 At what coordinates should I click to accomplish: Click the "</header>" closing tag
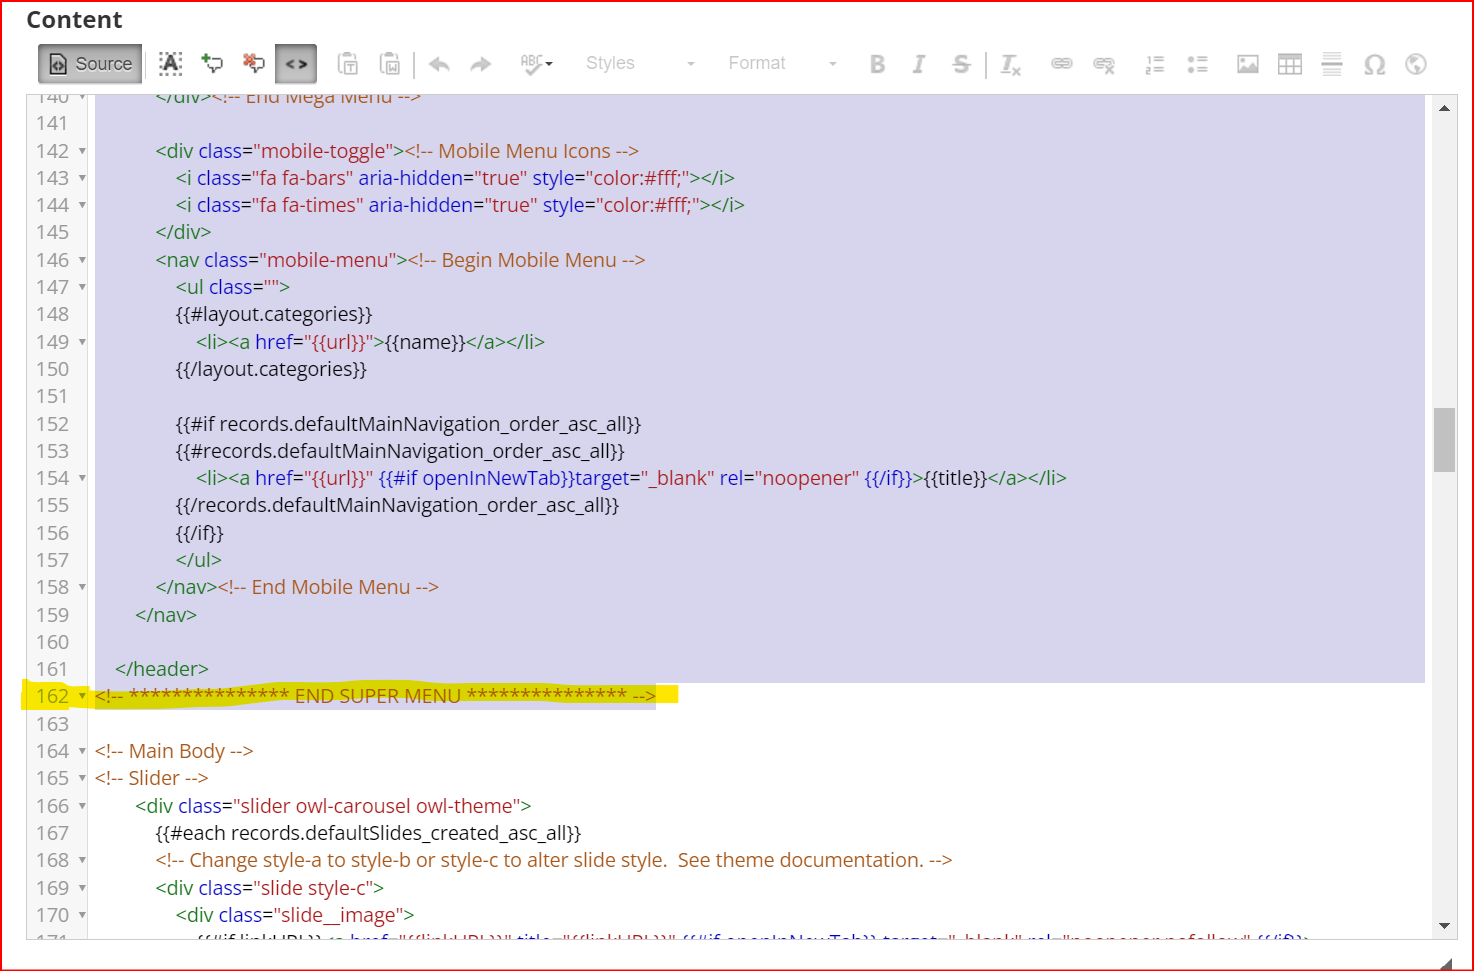pos(162,669)
